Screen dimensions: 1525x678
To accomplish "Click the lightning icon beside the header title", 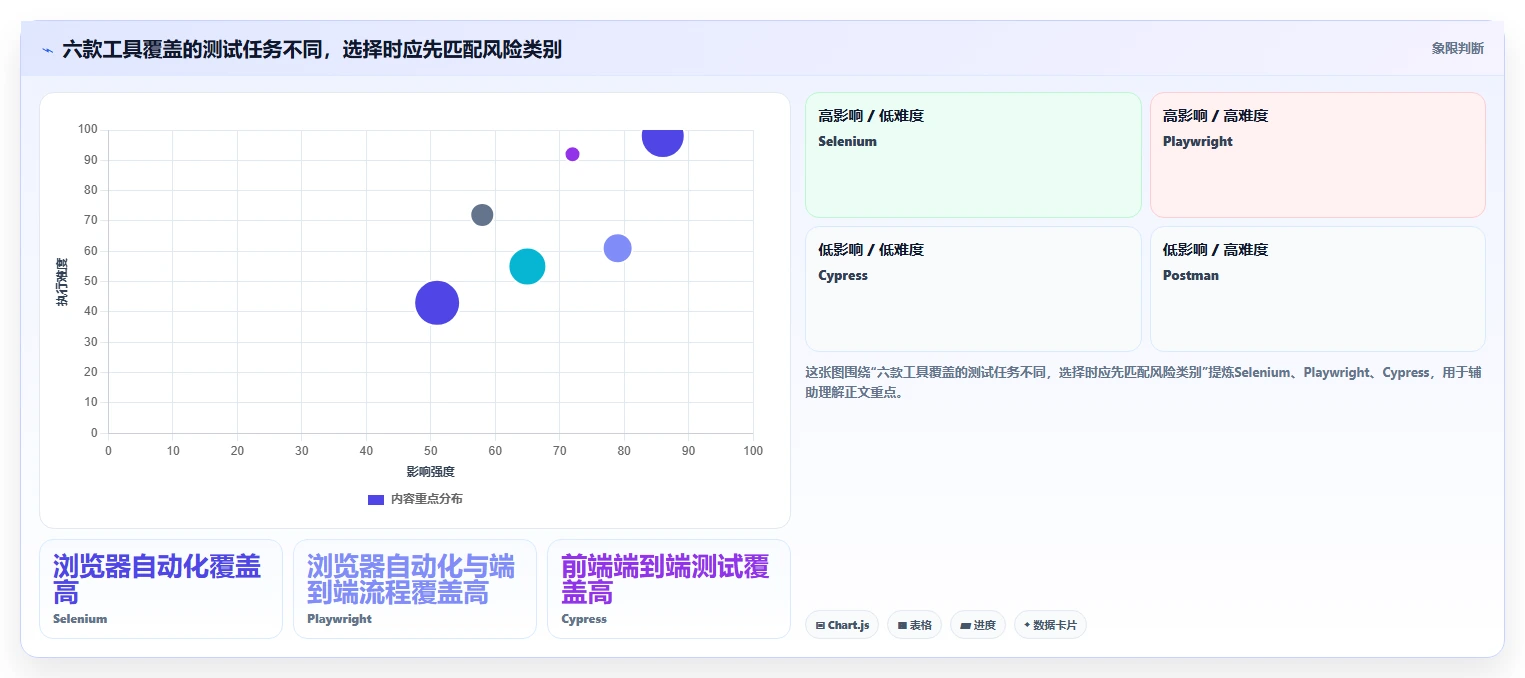I will coord(47,50).
